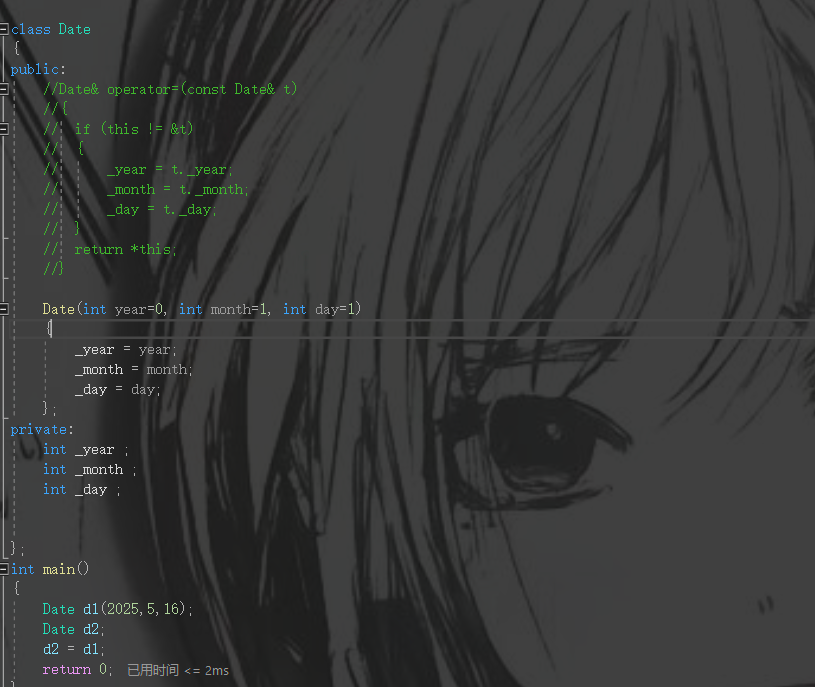Collapse the class Date block

4,29
